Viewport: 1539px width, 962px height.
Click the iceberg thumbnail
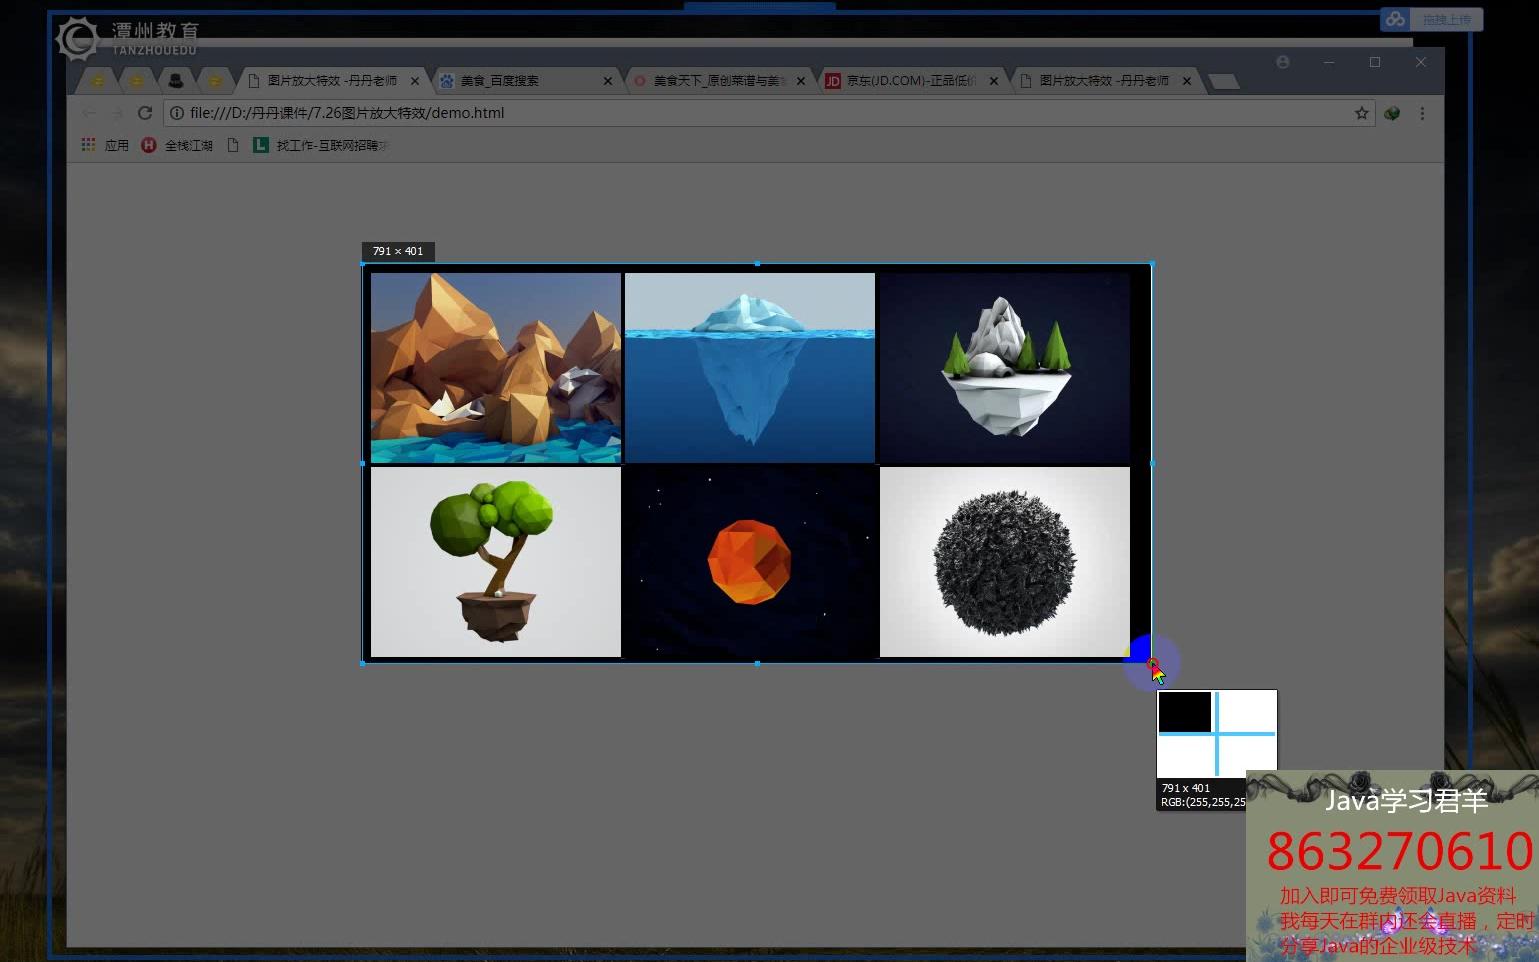coord(750,368)
